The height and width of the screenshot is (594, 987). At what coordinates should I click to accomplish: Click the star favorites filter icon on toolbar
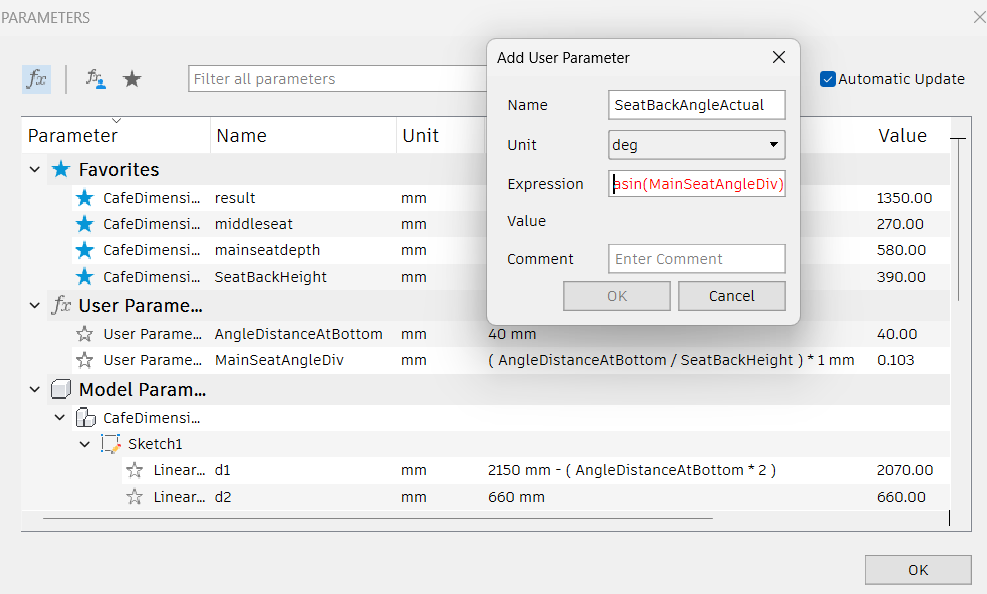(x=131, y=78)
